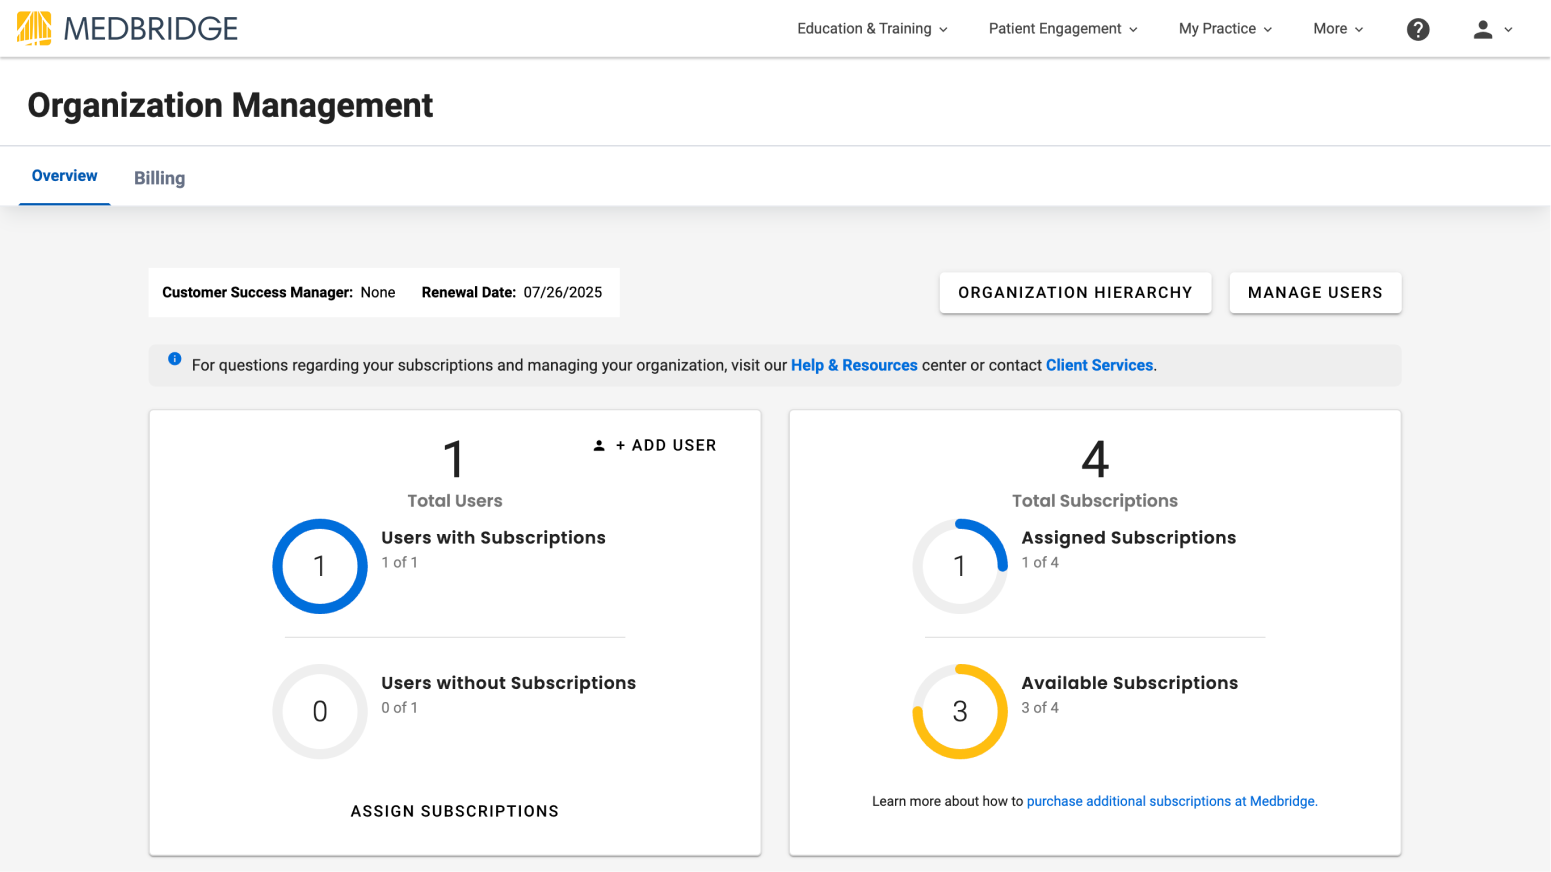Click the Total Subscriptions label
Viewport: 1551px width, 872px height.
coord(1095,501)
